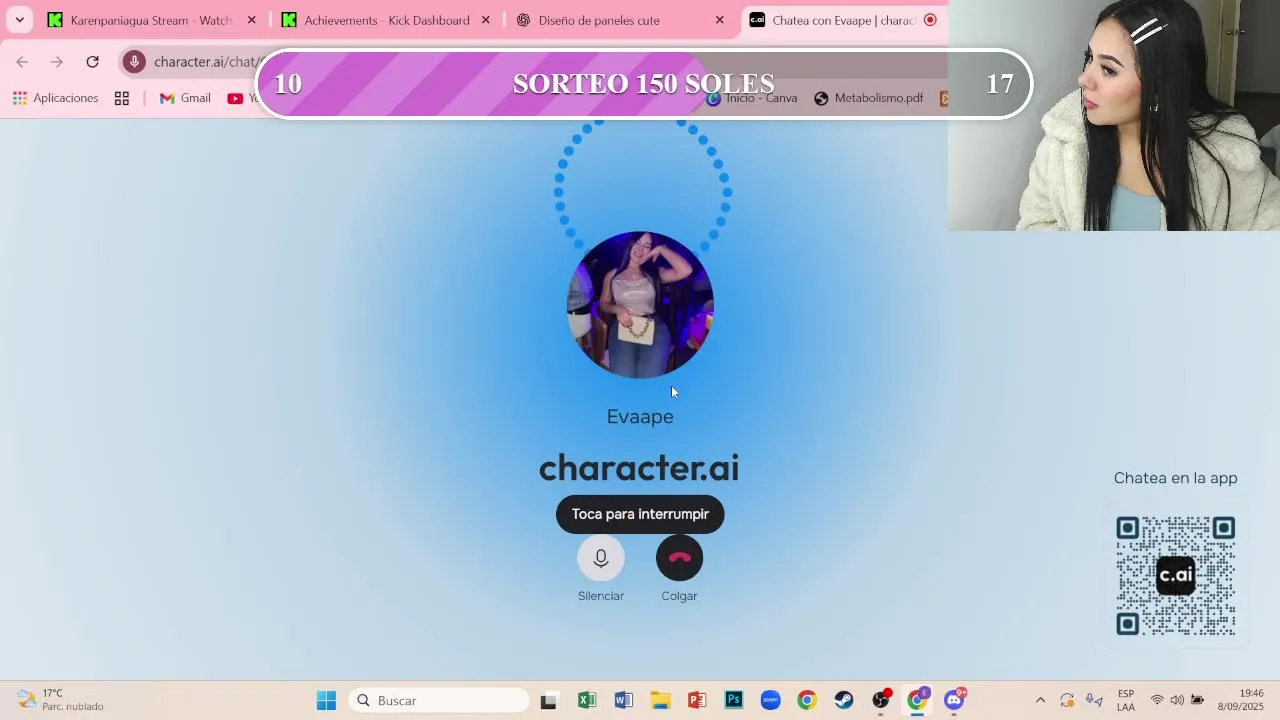Viewport: 1280px width, 720px height.
Task: Open the weather widget showing 17°C
Action: tap(62, 700)
